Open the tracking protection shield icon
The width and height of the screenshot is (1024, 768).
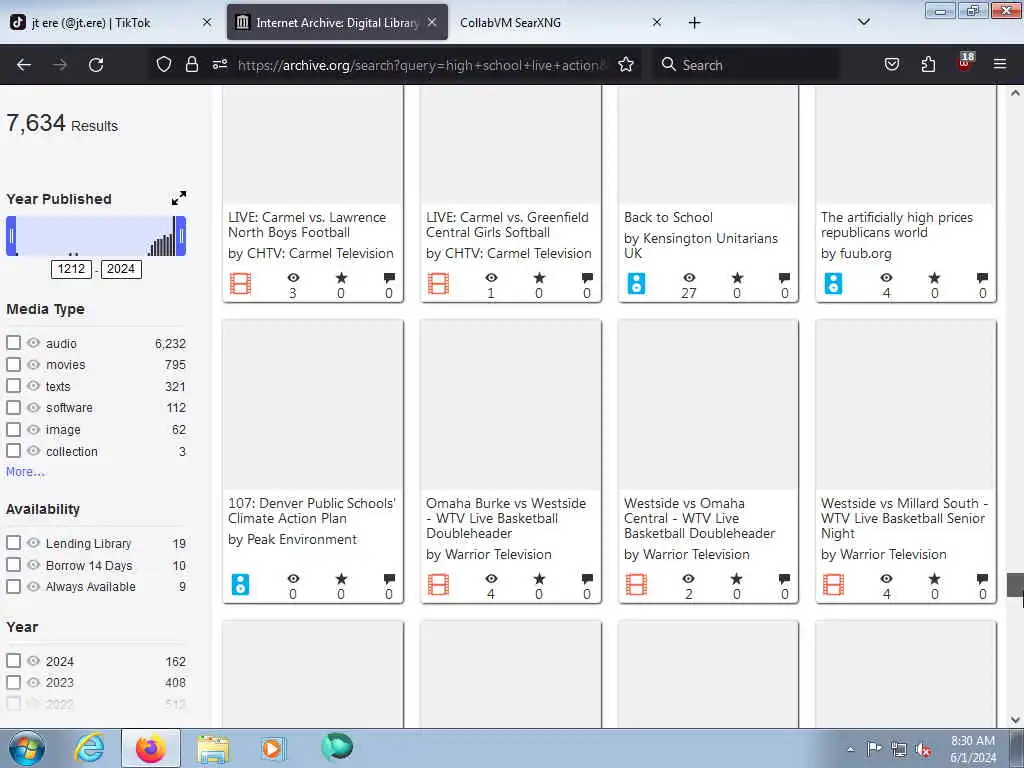(x=164, y=64)
